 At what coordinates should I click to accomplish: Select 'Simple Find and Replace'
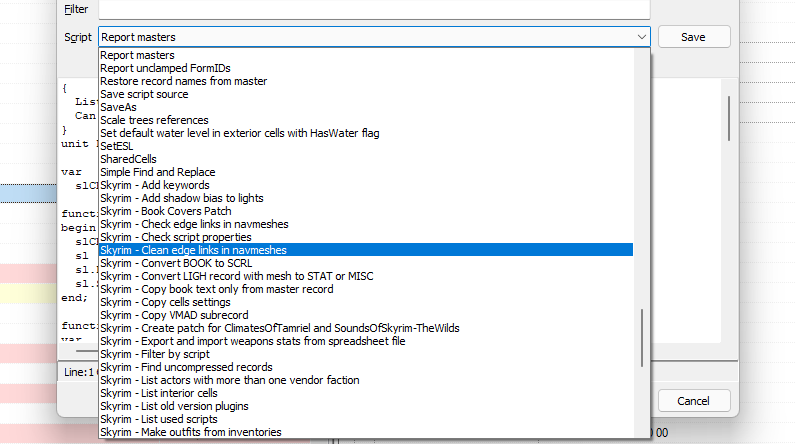click(366, 172)
